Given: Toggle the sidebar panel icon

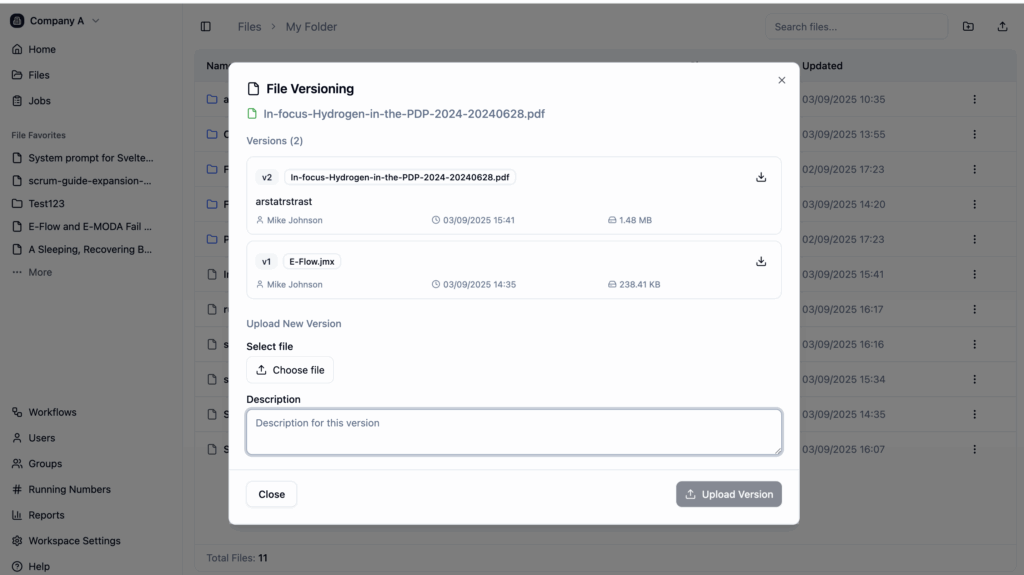Looking at the screenshot, I should coord(206,27).
